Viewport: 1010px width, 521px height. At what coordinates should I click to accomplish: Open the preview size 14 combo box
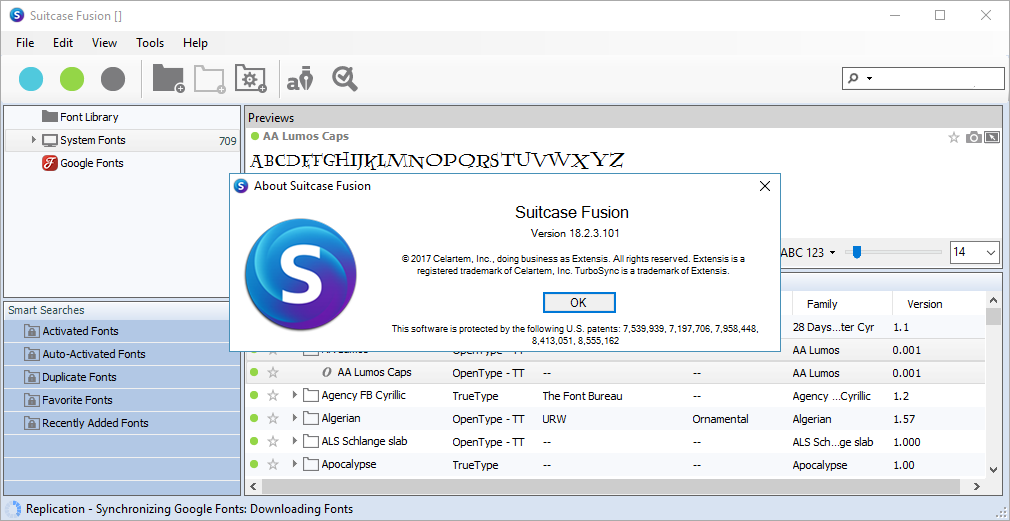pyautogui.click(x=975, y=252)
